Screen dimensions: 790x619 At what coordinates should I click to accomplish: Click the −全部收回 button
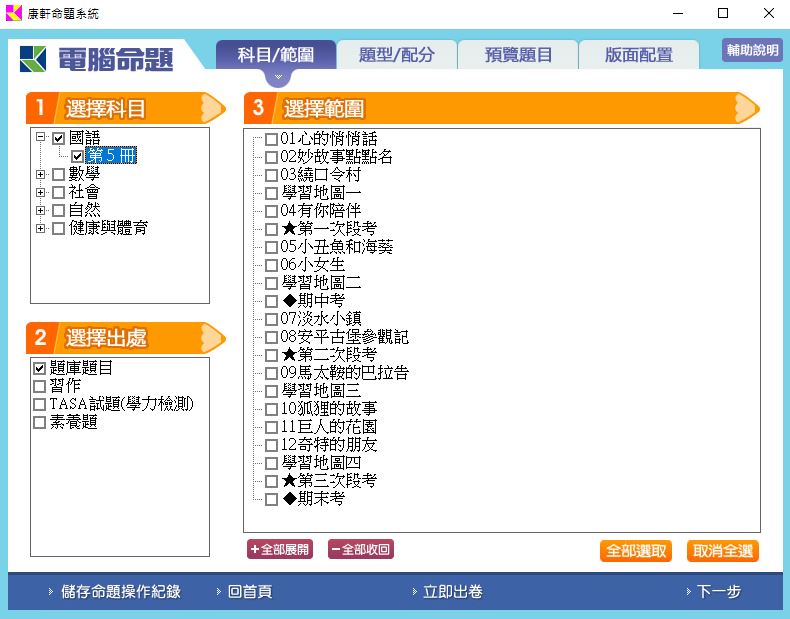[x=361, y=549]
